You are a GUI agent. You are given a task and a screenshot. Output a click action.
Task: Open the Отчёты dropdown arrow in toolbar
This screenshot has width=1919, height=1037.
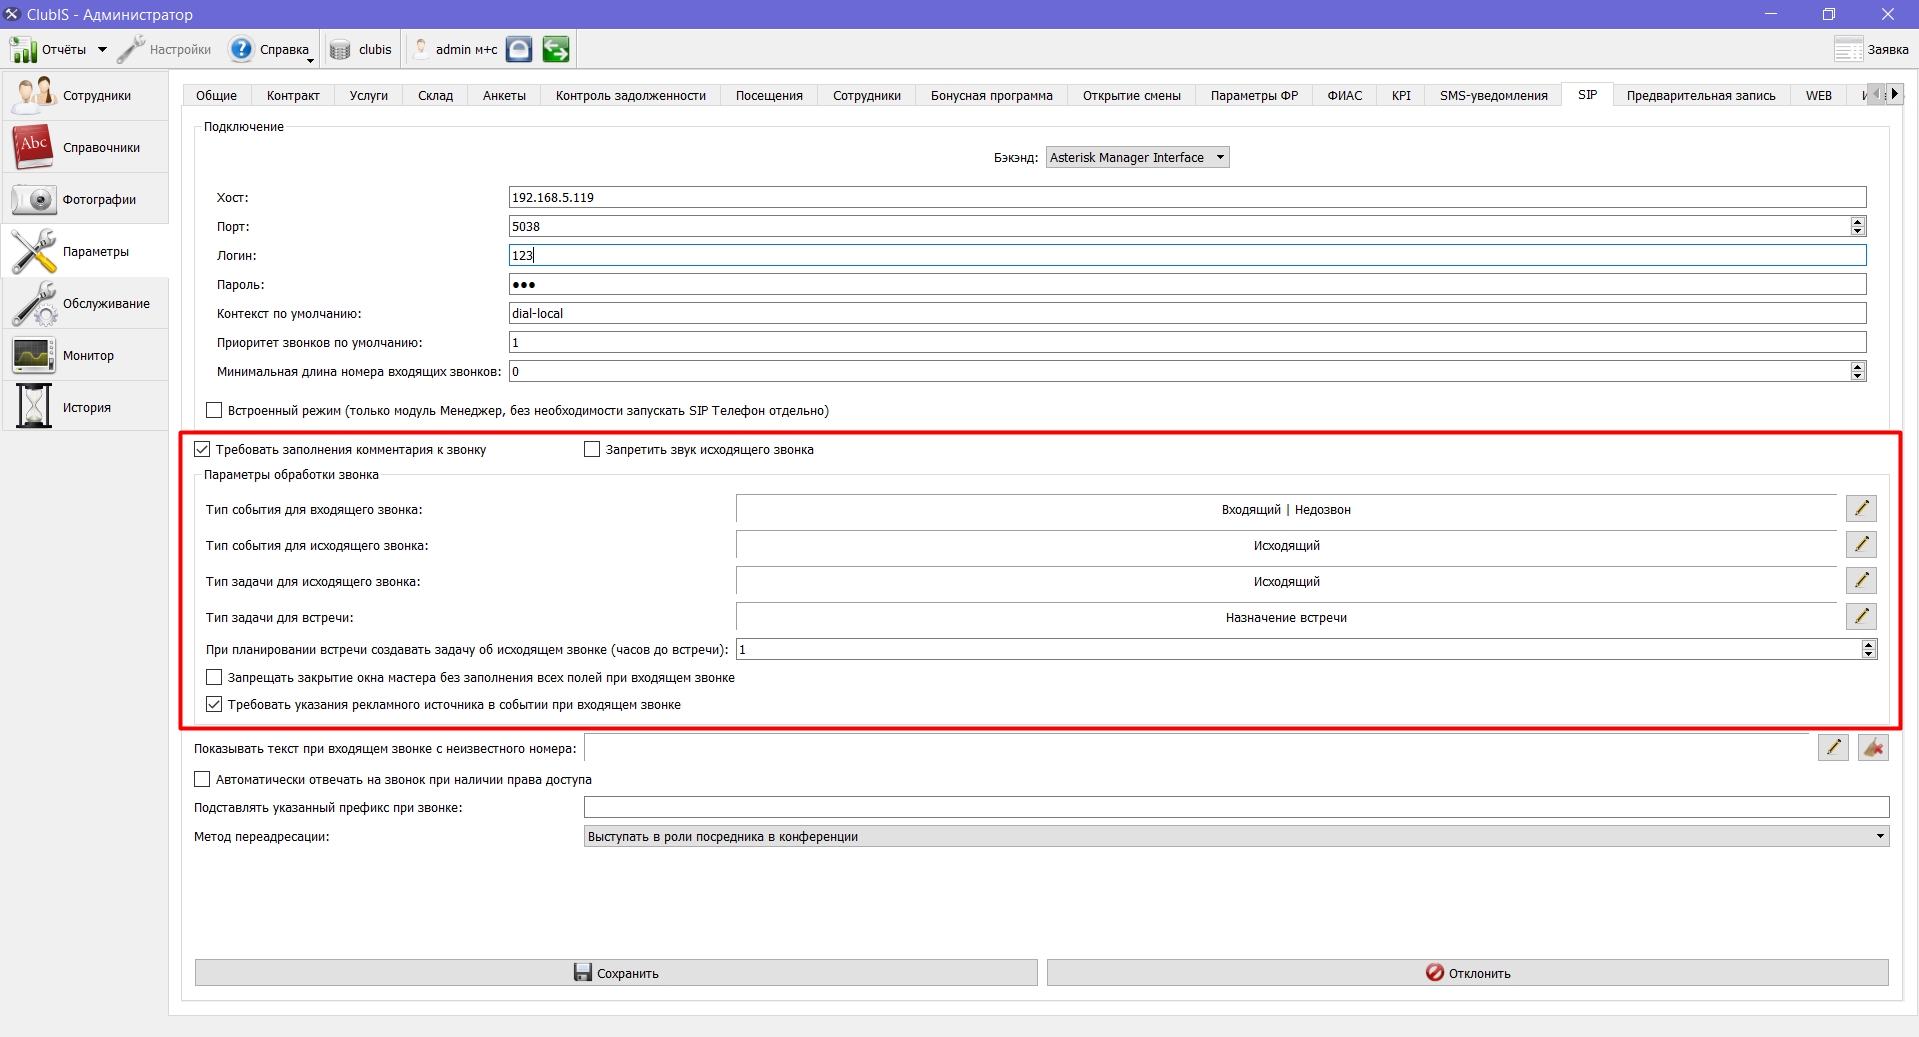click(x=102, y=49)
